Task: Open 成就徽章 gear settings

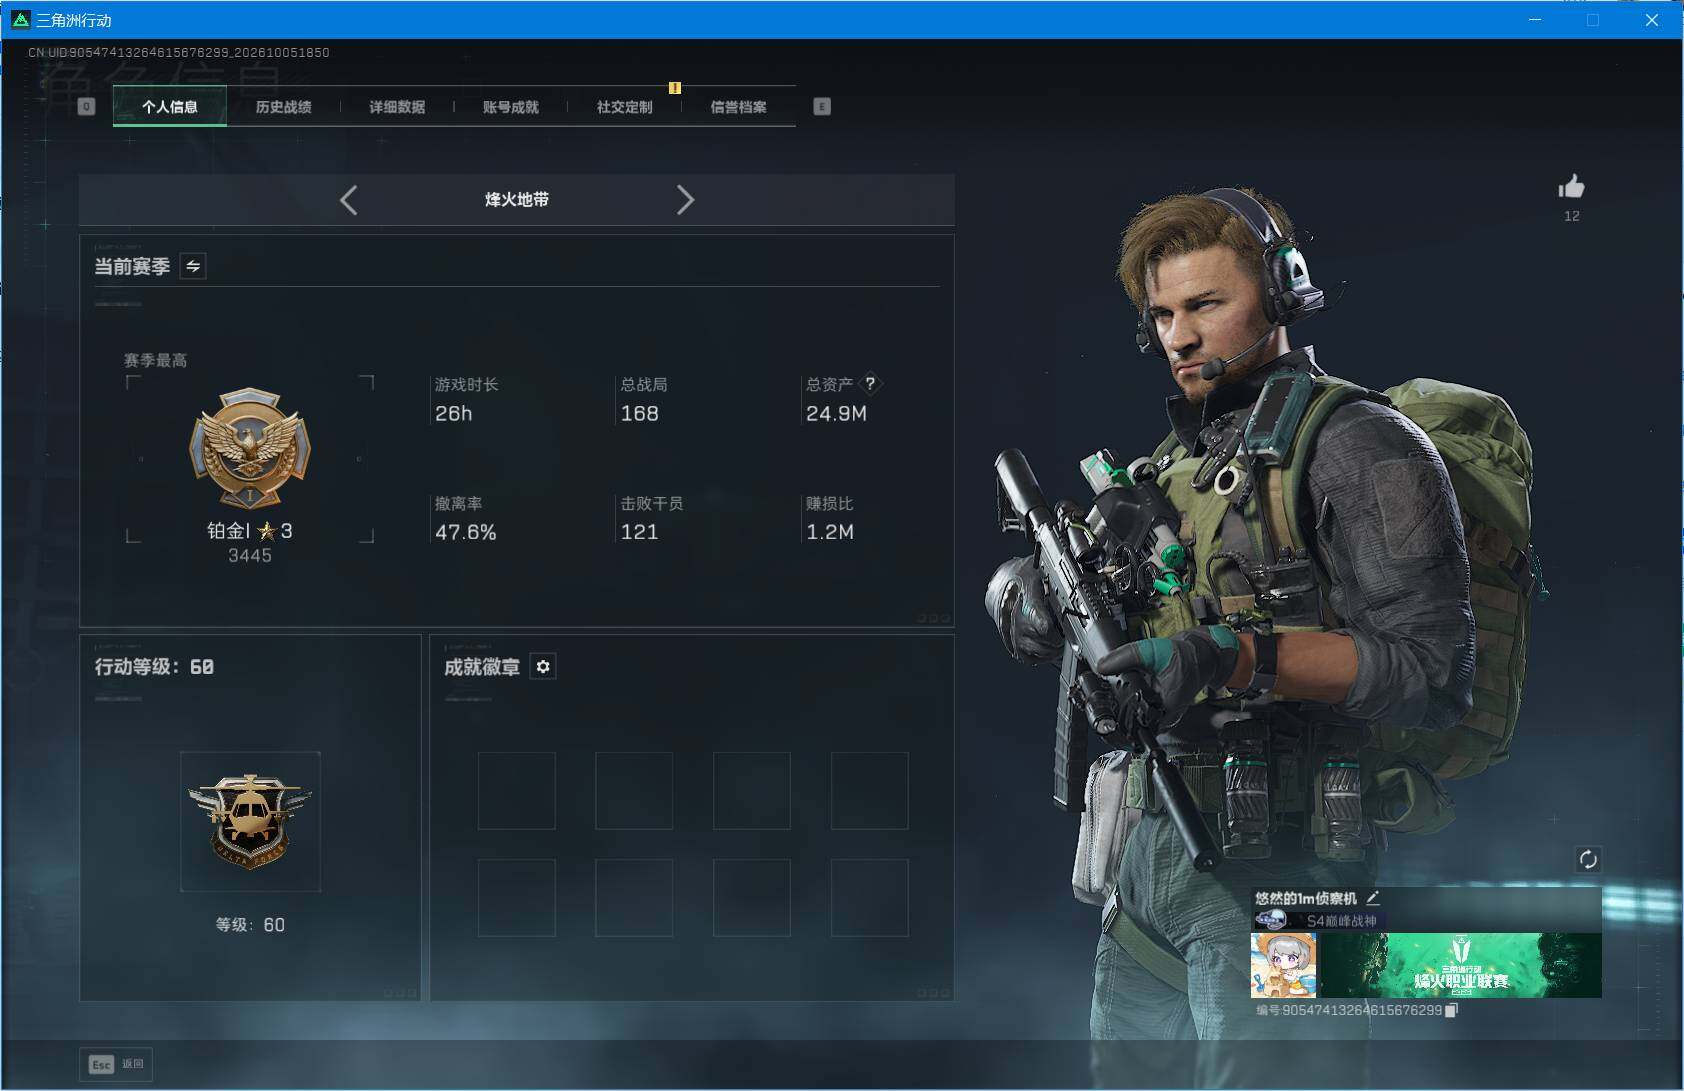Action: [543, 667]
